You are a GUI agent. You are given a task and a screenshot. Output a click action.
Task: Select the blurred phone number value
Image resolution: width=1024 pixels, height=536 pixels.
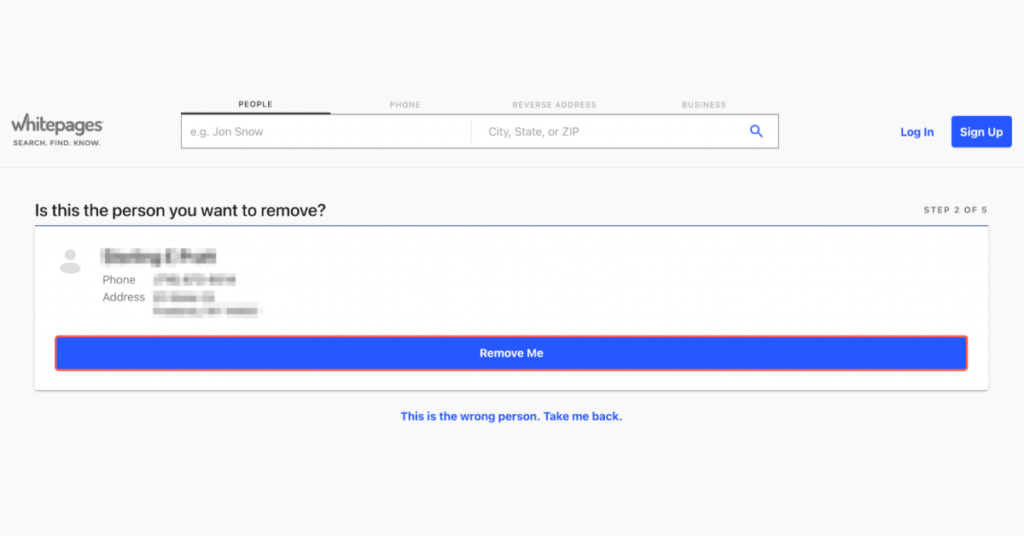point(195,280)
